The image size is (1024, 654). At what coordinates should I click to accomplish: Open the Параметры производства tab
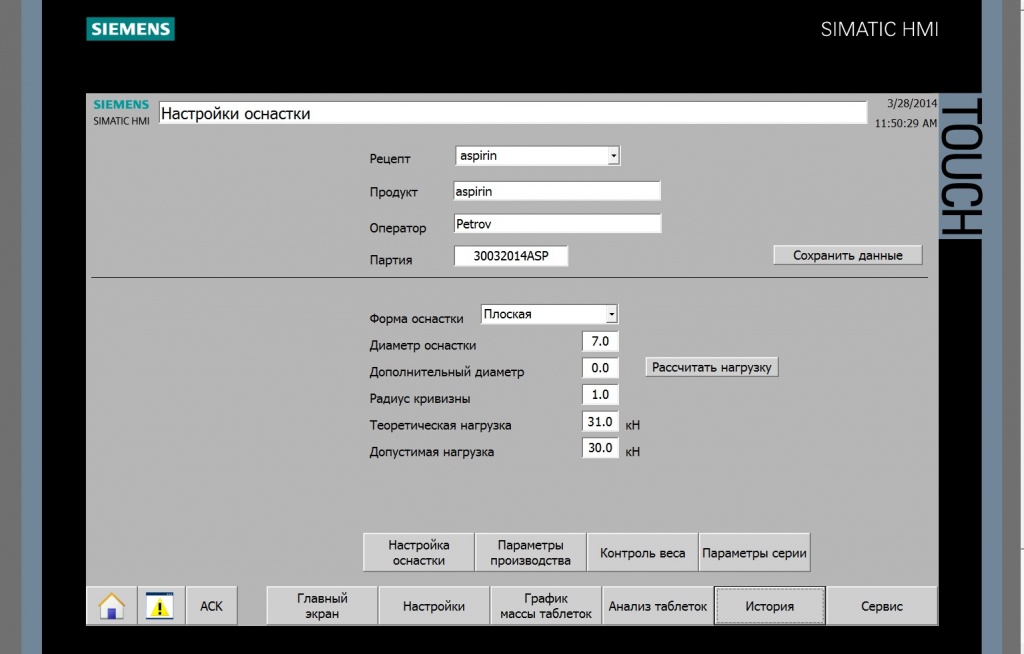tap(530, 552)
